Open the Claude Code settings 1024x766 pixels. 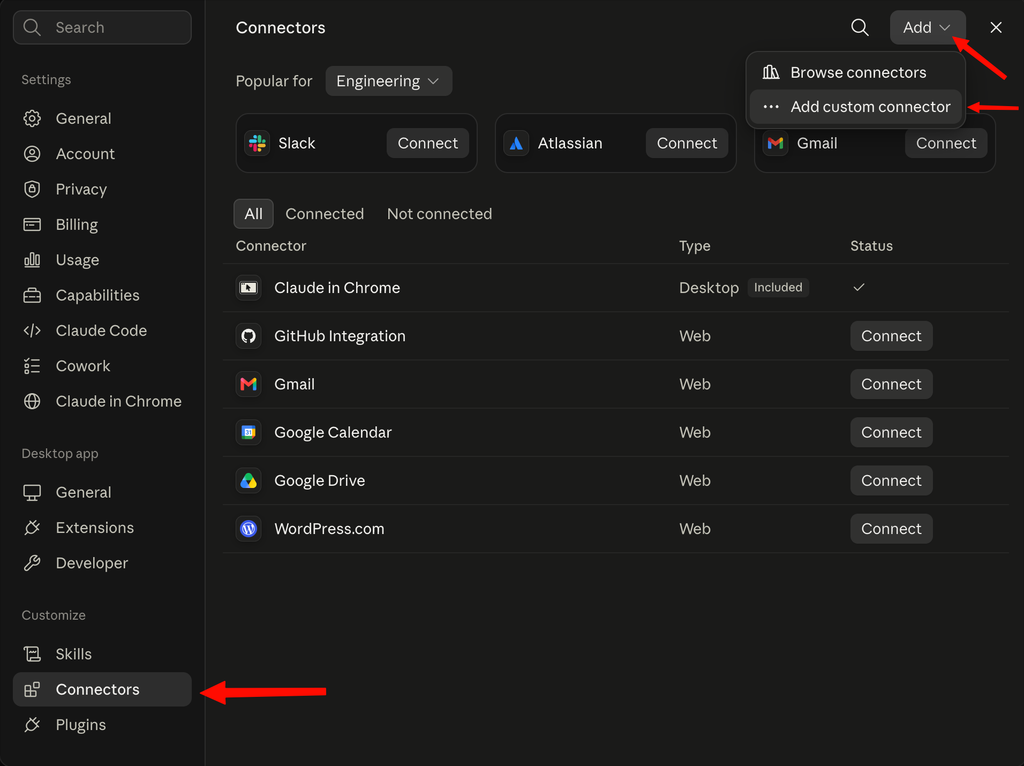click(x=103, y=330)
